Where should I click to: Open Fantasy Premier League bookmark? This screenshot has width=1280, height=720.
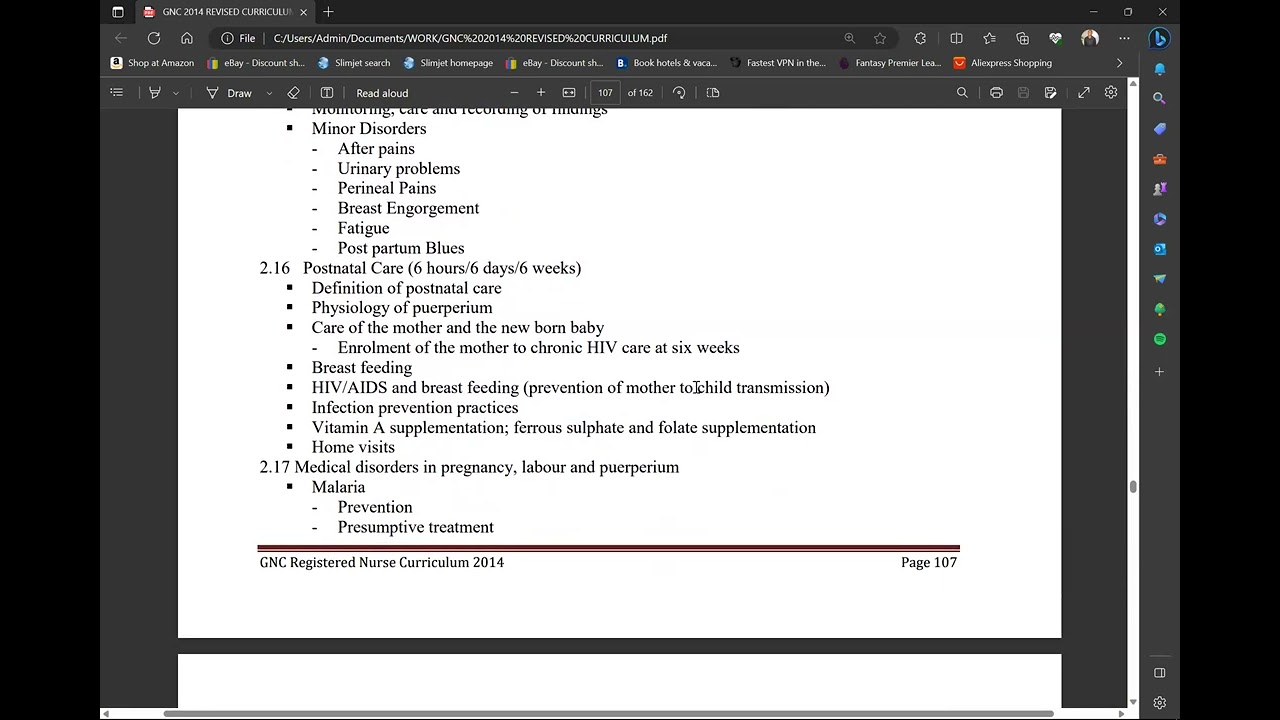890,63
